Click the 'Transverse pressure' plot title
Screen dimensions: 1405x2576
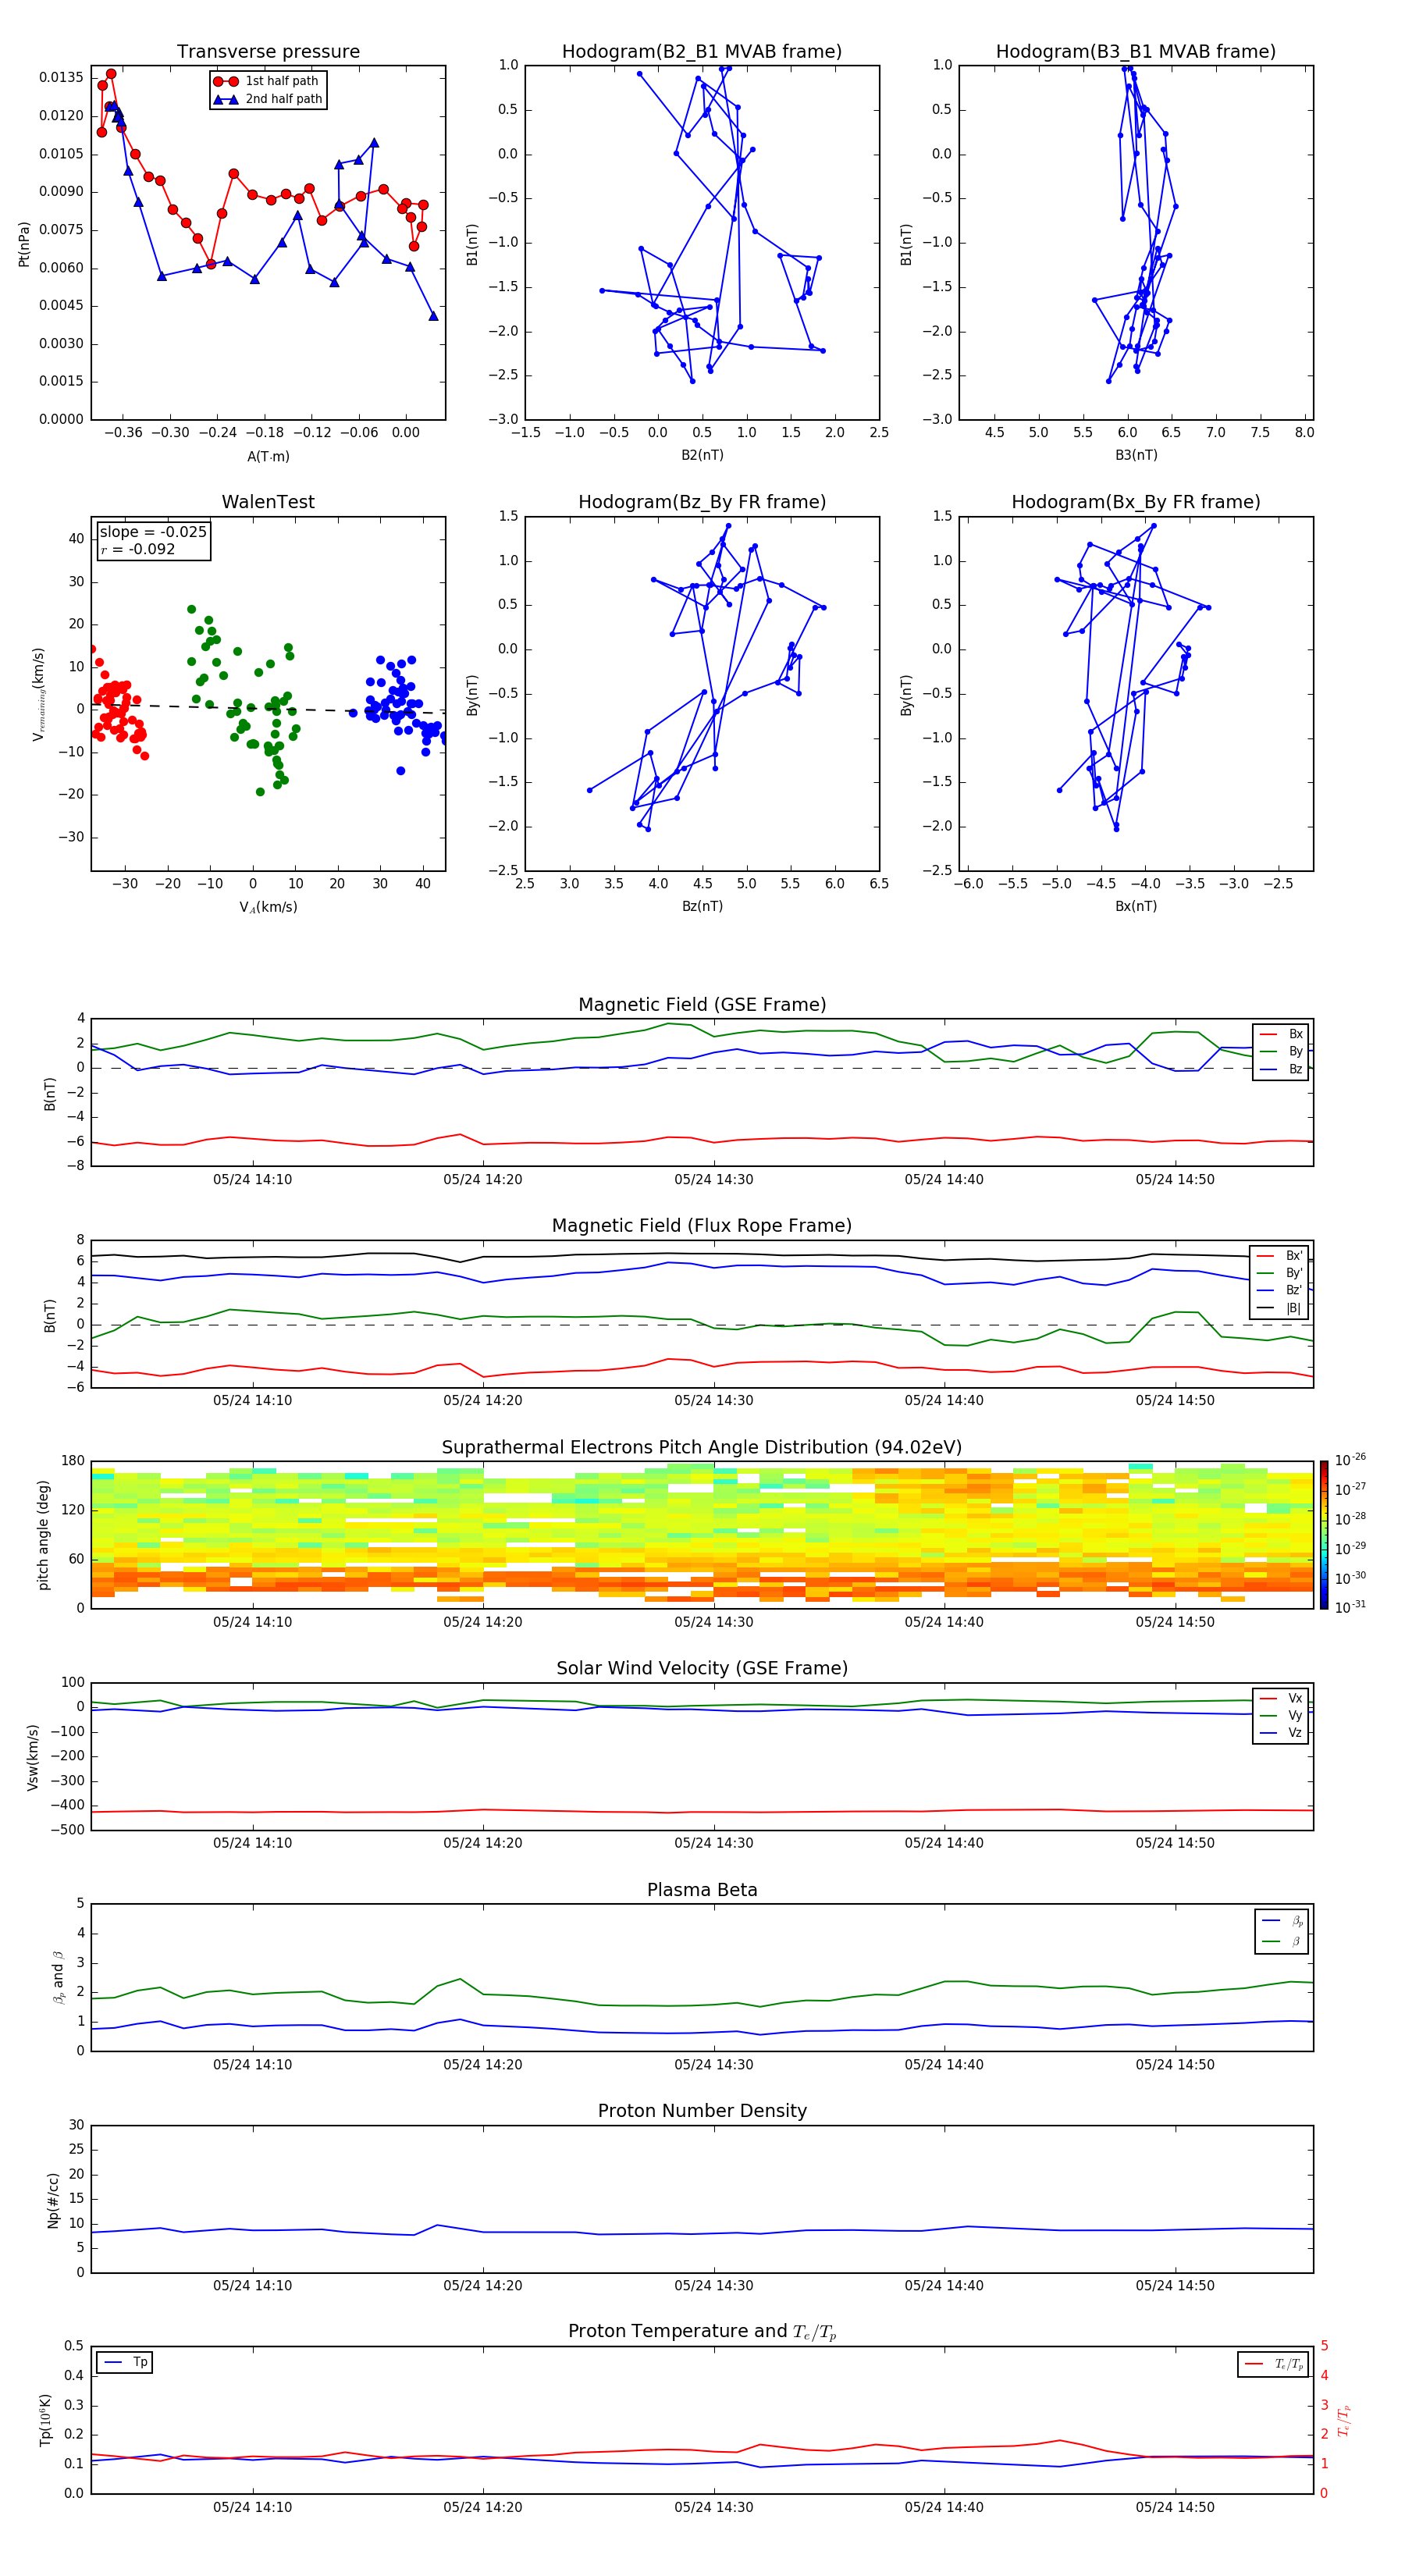(x=268, y=52)
